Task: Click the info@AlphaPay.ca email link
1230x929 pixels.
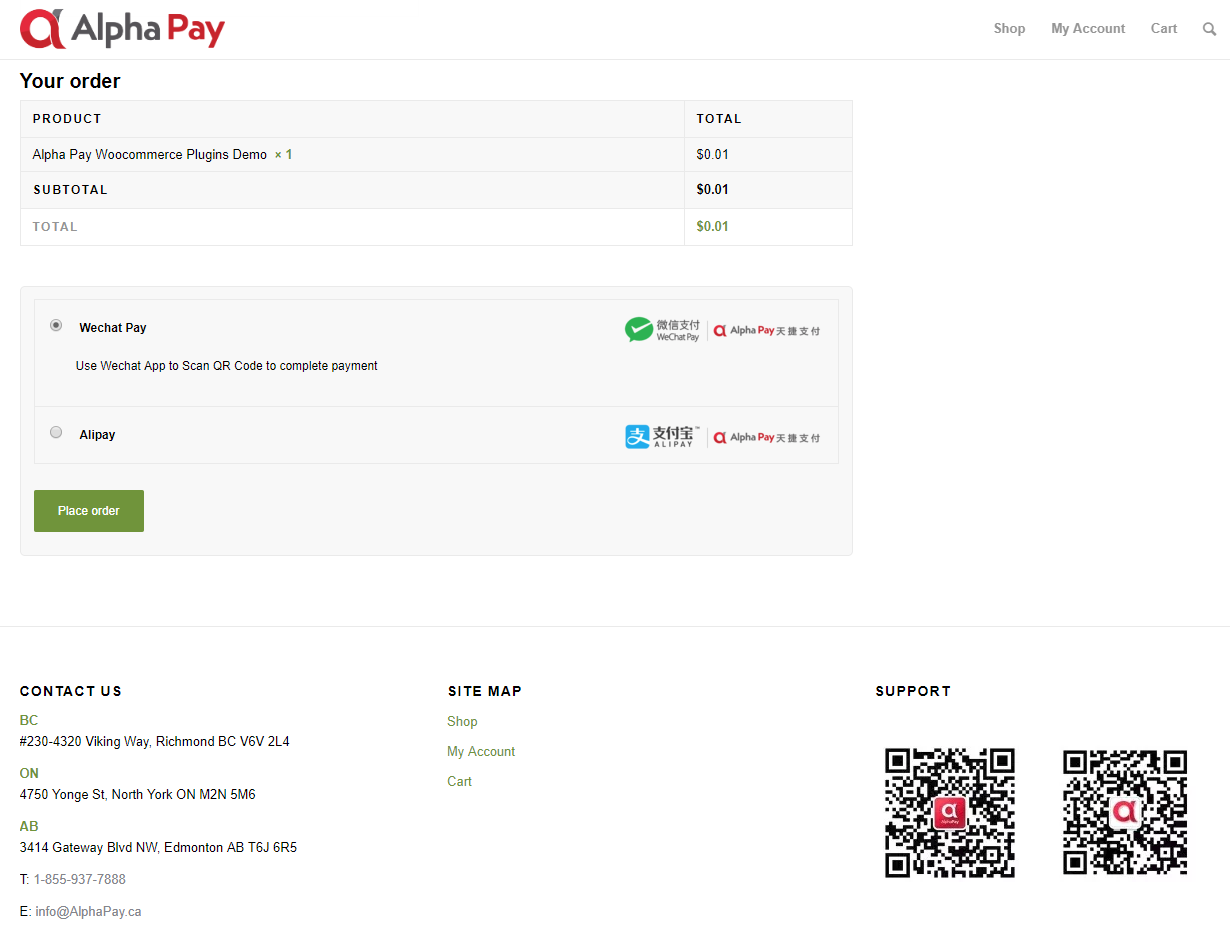Action: point(88,911)
